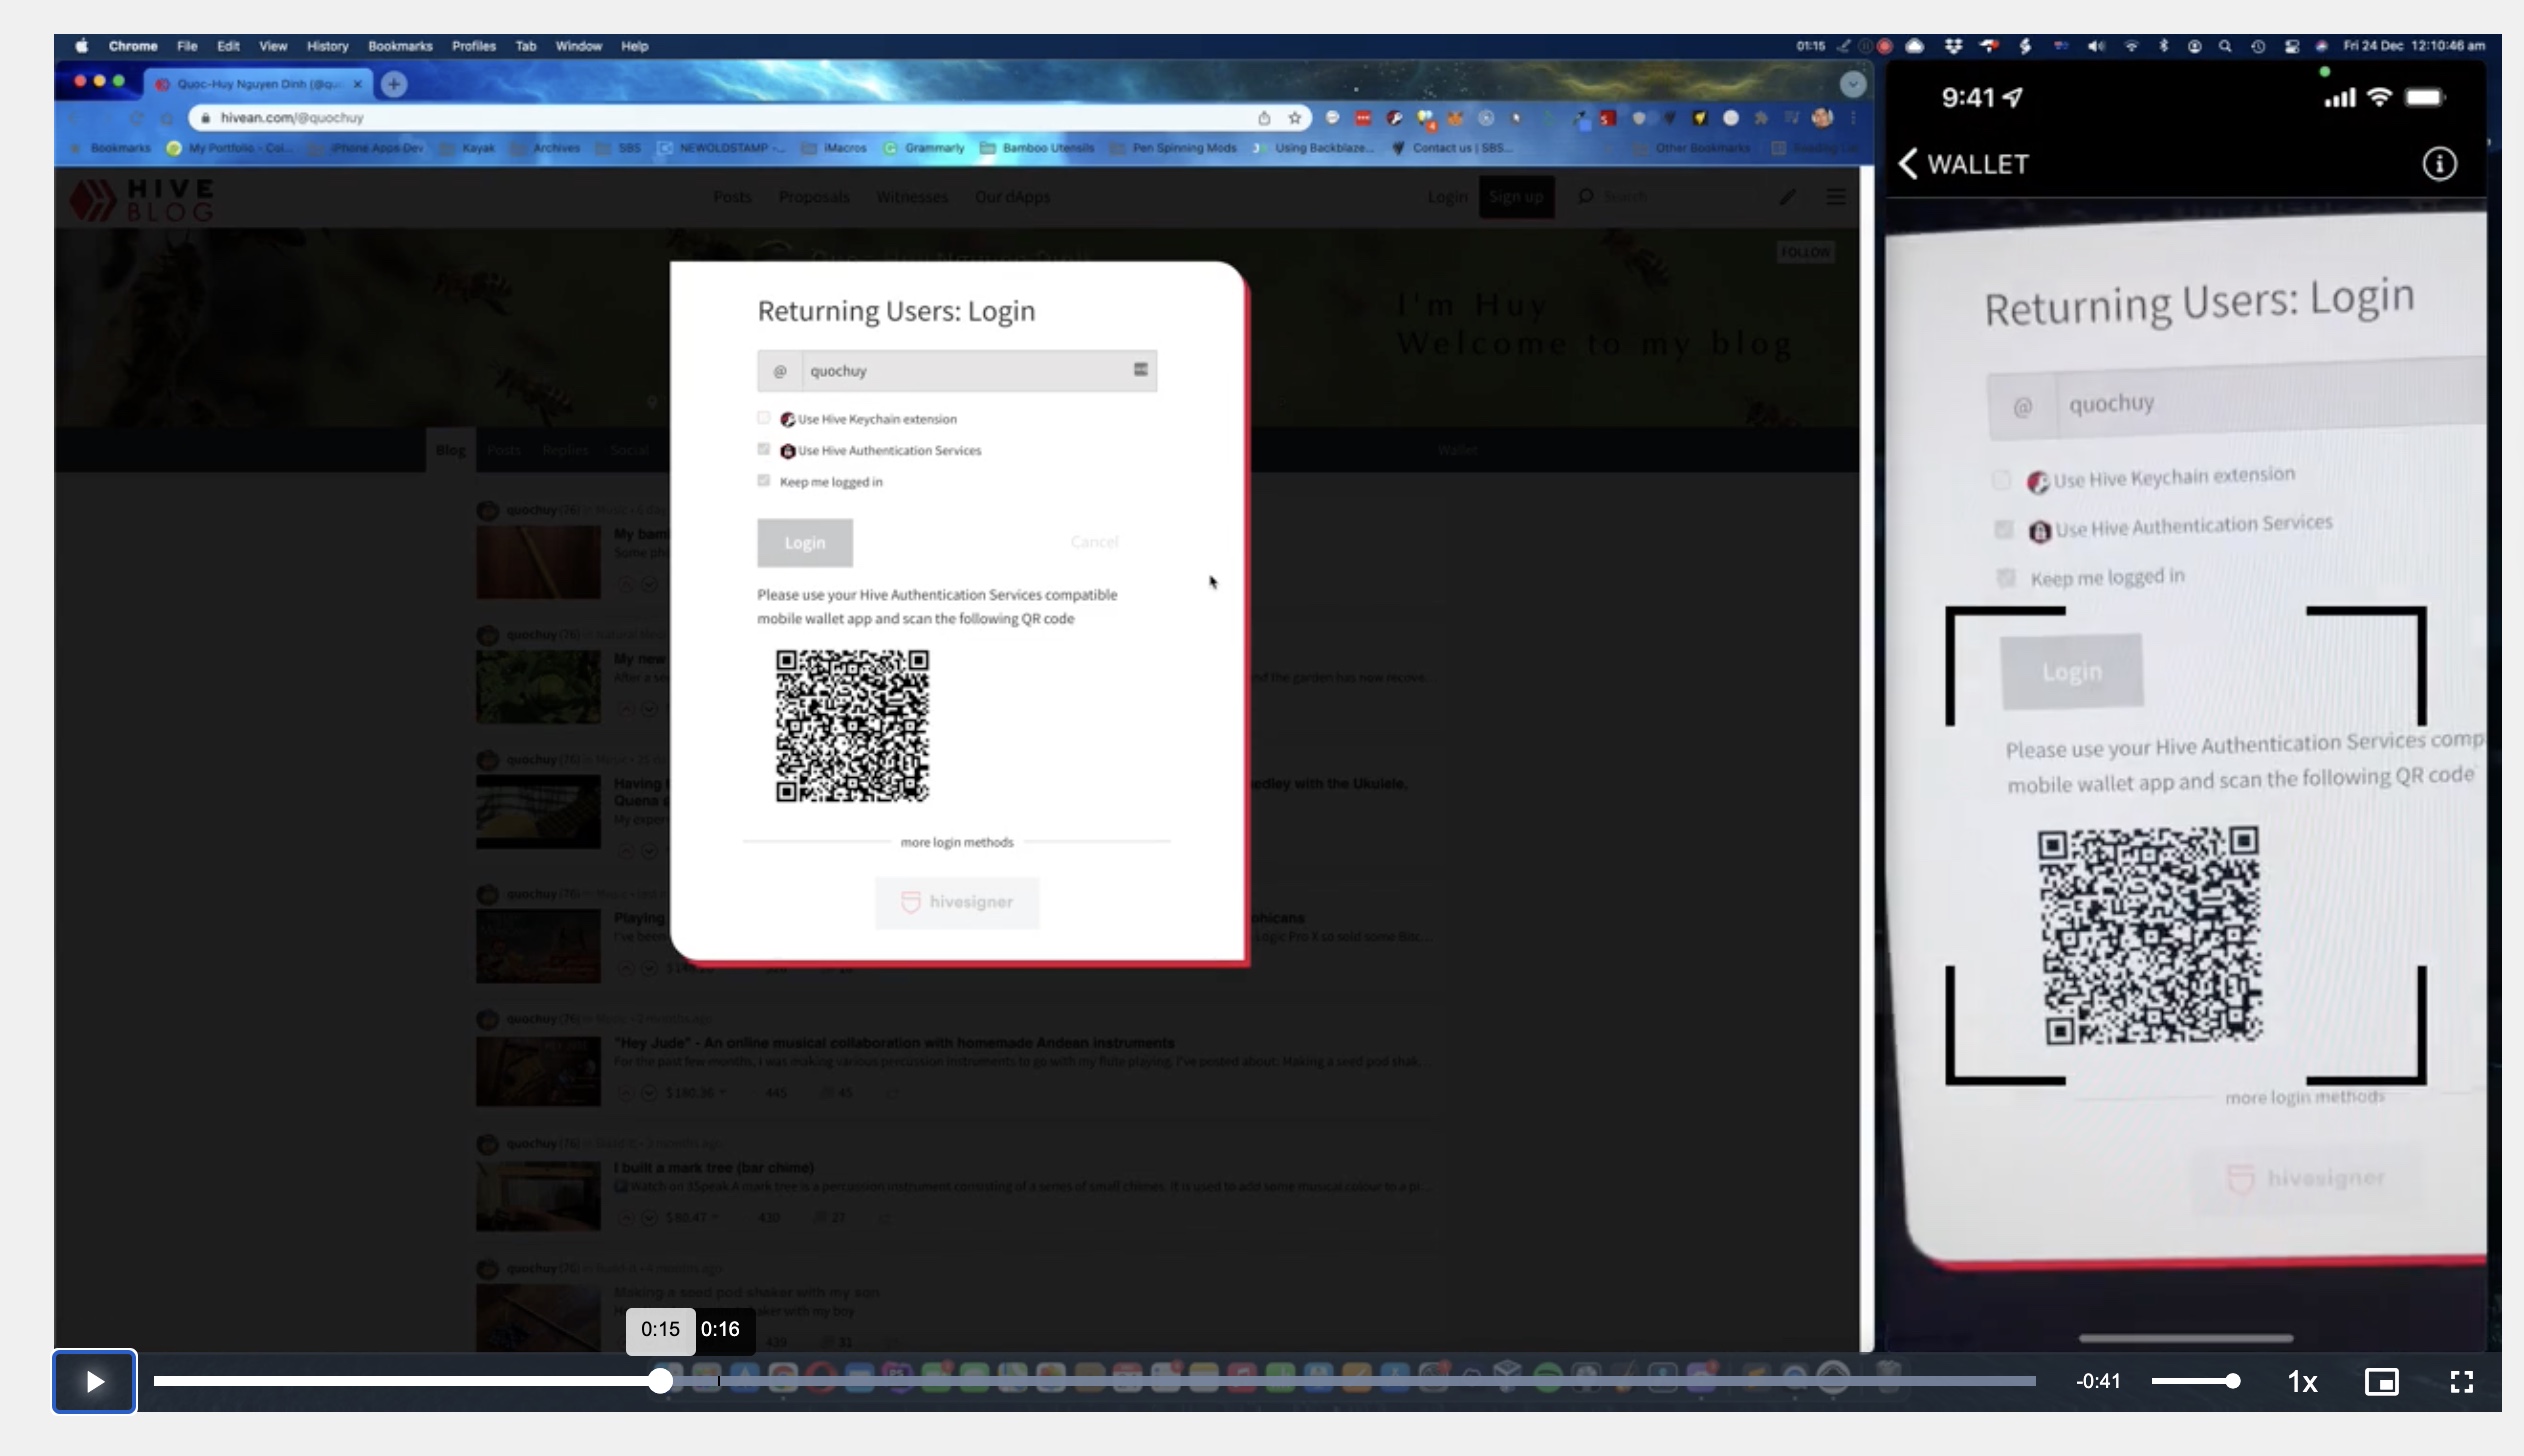Open the History menu
The height and width of the screenshot is (1456, 2524).
pyautogui.click(x=327, y=46)
